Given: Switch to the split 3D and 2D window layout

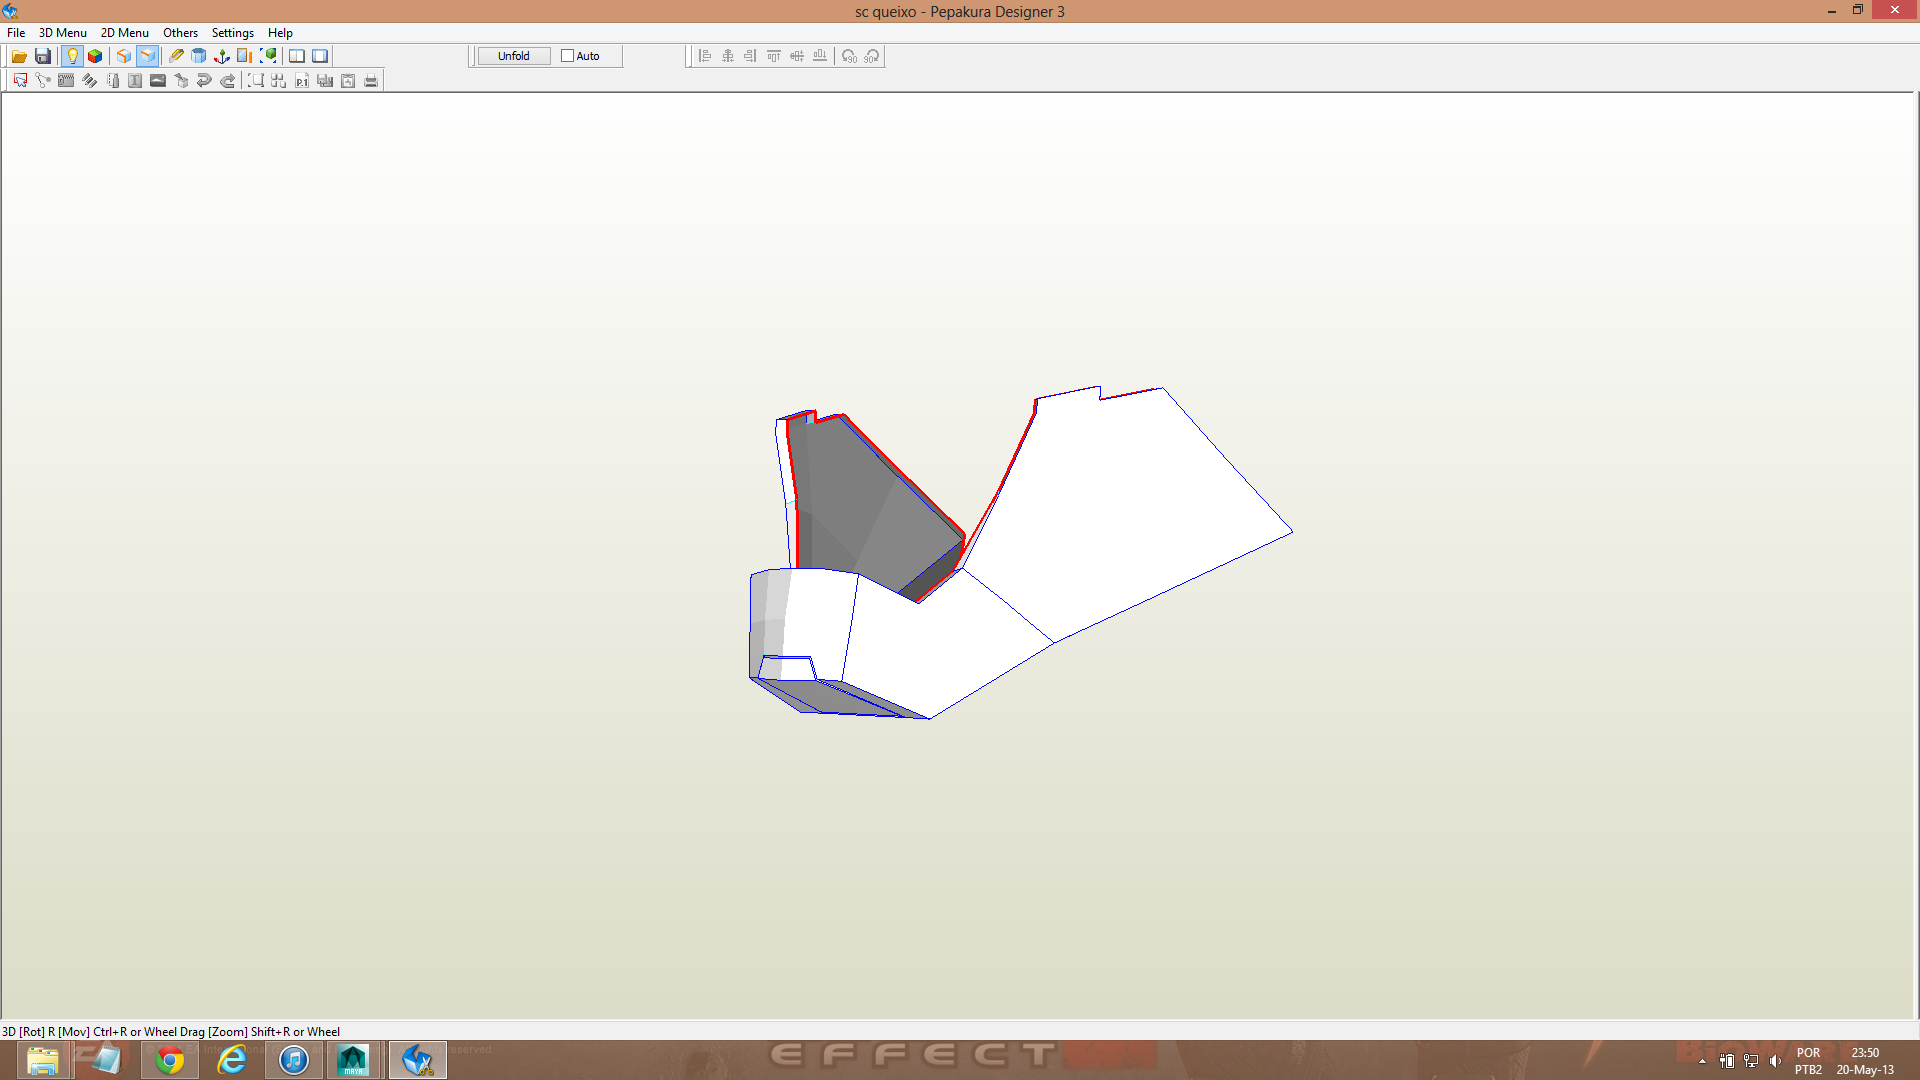Looking at the screenshot, I should 297,56.
